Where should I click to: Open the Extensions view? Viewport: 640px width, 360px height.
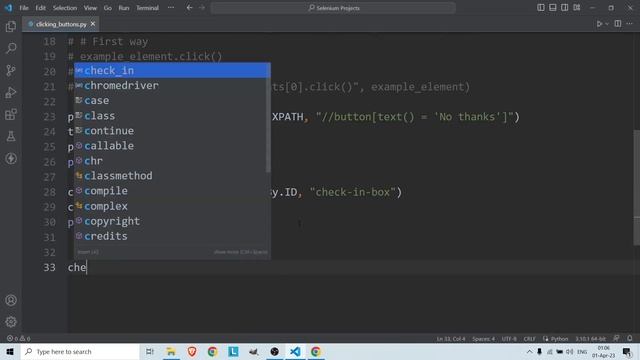(11, 114)
